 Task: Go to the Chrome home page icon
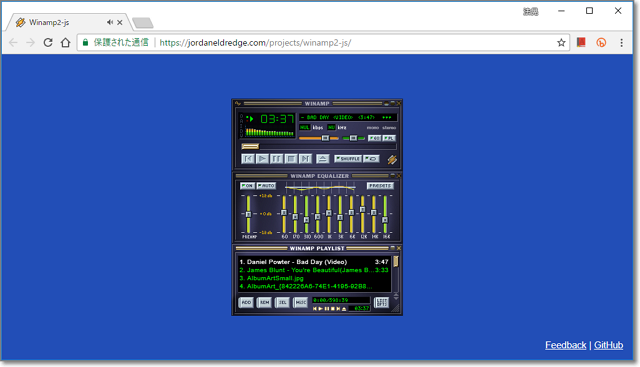coord(65,42)
